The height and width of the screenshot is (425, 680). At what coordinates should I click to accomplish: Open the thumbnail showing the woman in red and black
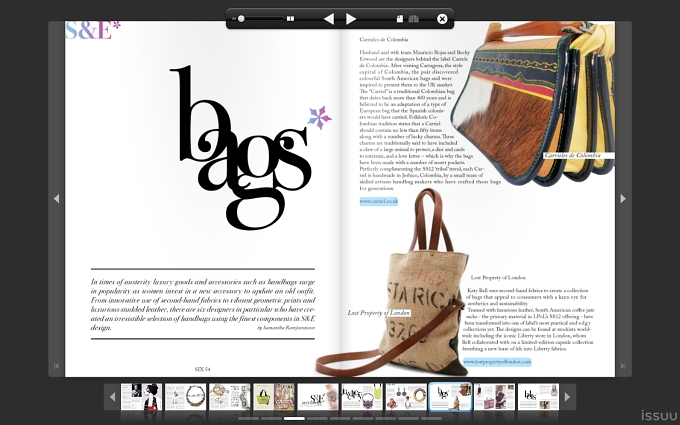tap(141, 396)
